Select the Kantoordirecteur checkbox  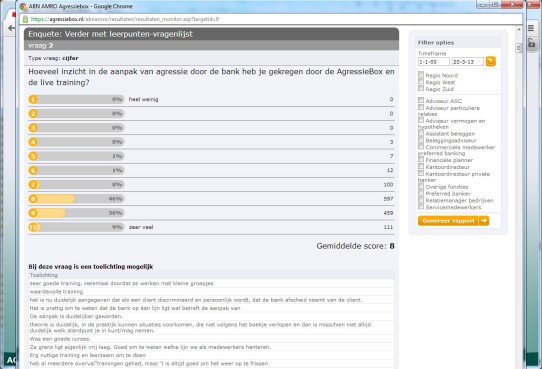[421, 167]
